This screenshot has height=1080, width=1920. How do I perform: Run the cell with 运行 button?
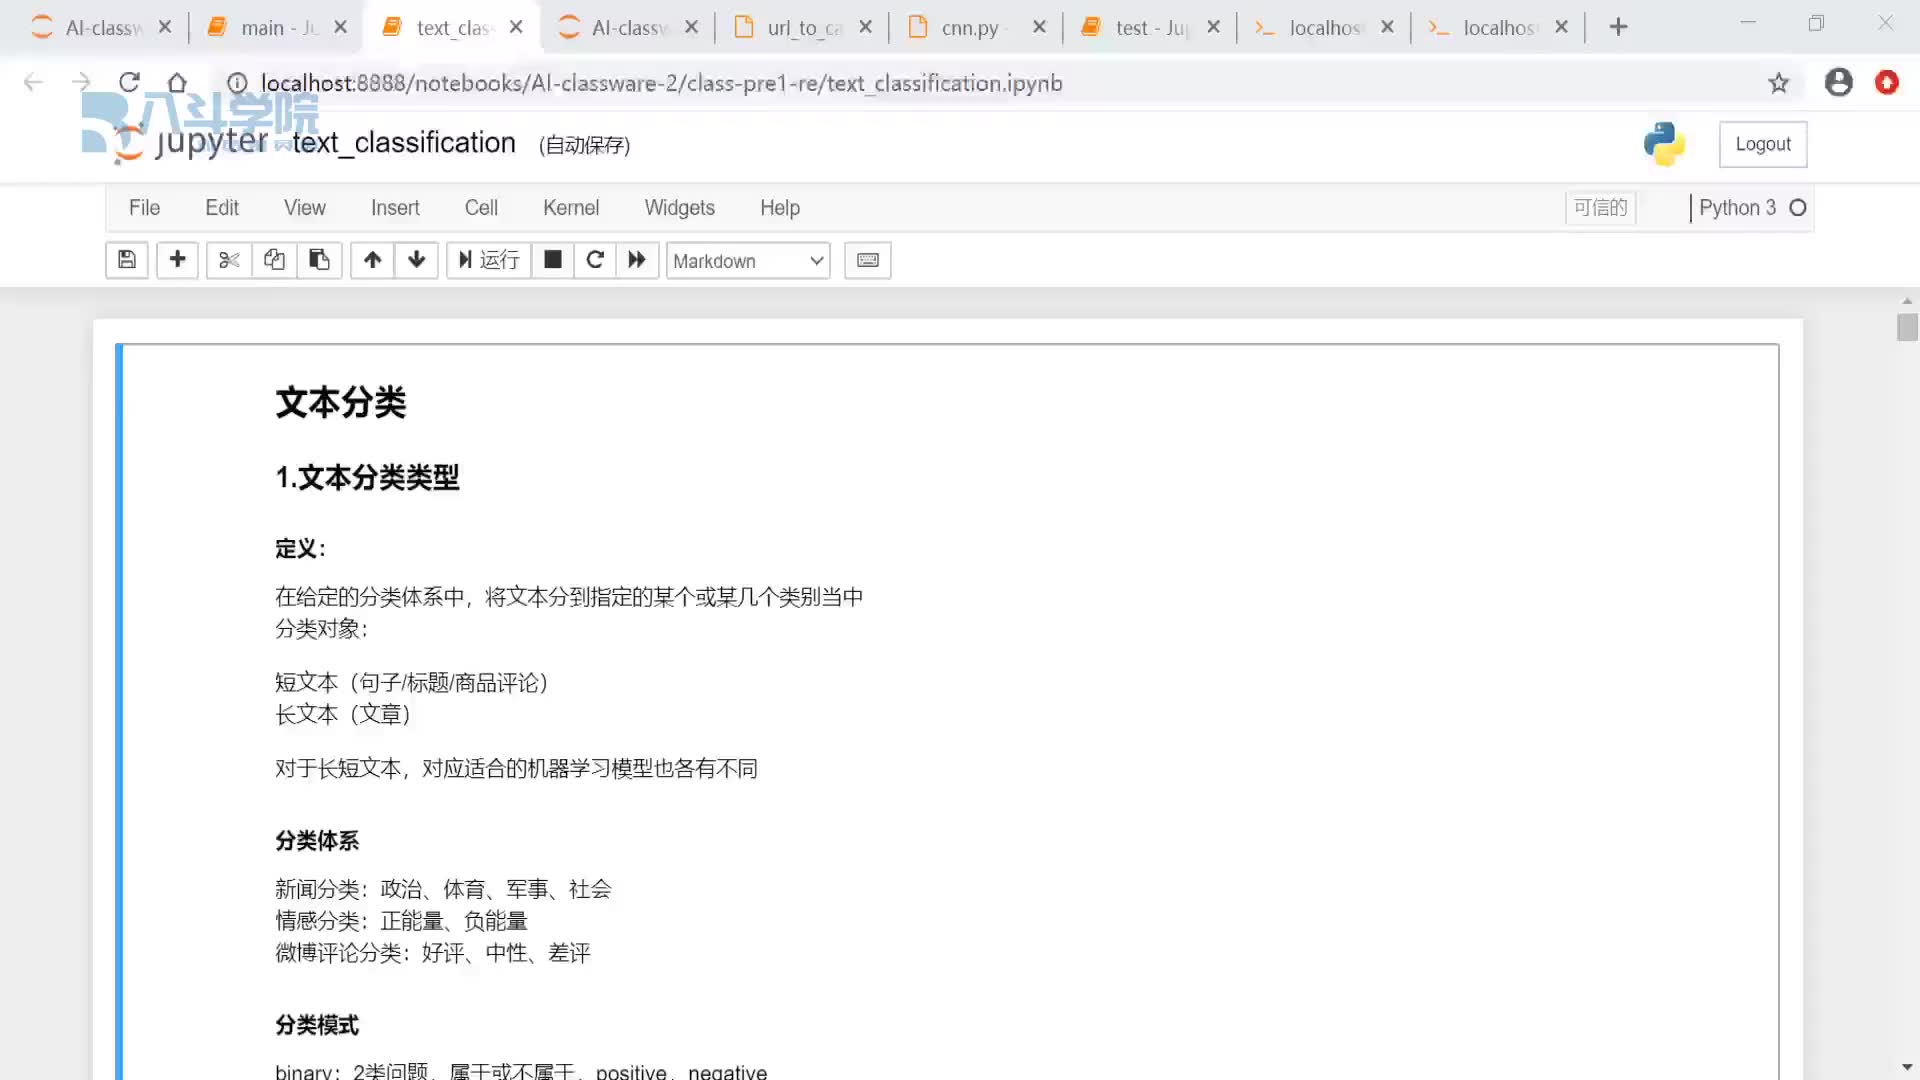click(x=489, y=260)
